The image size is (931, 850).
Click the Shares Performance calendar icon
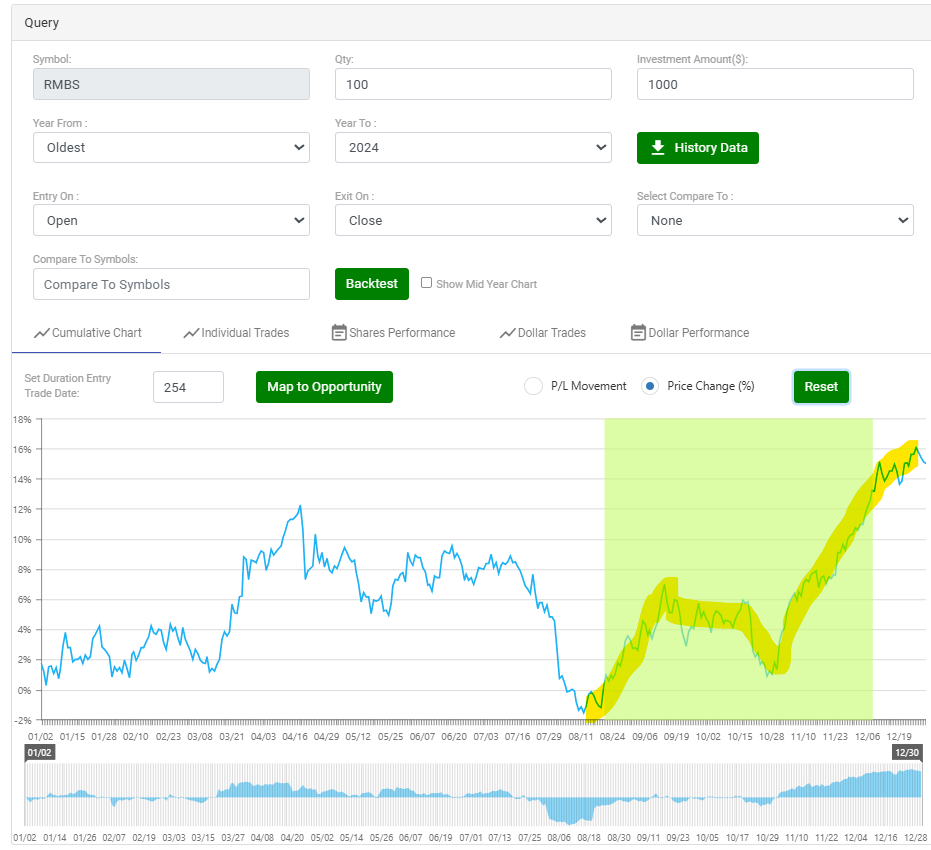pyautogui.click(x=339, y=332)
